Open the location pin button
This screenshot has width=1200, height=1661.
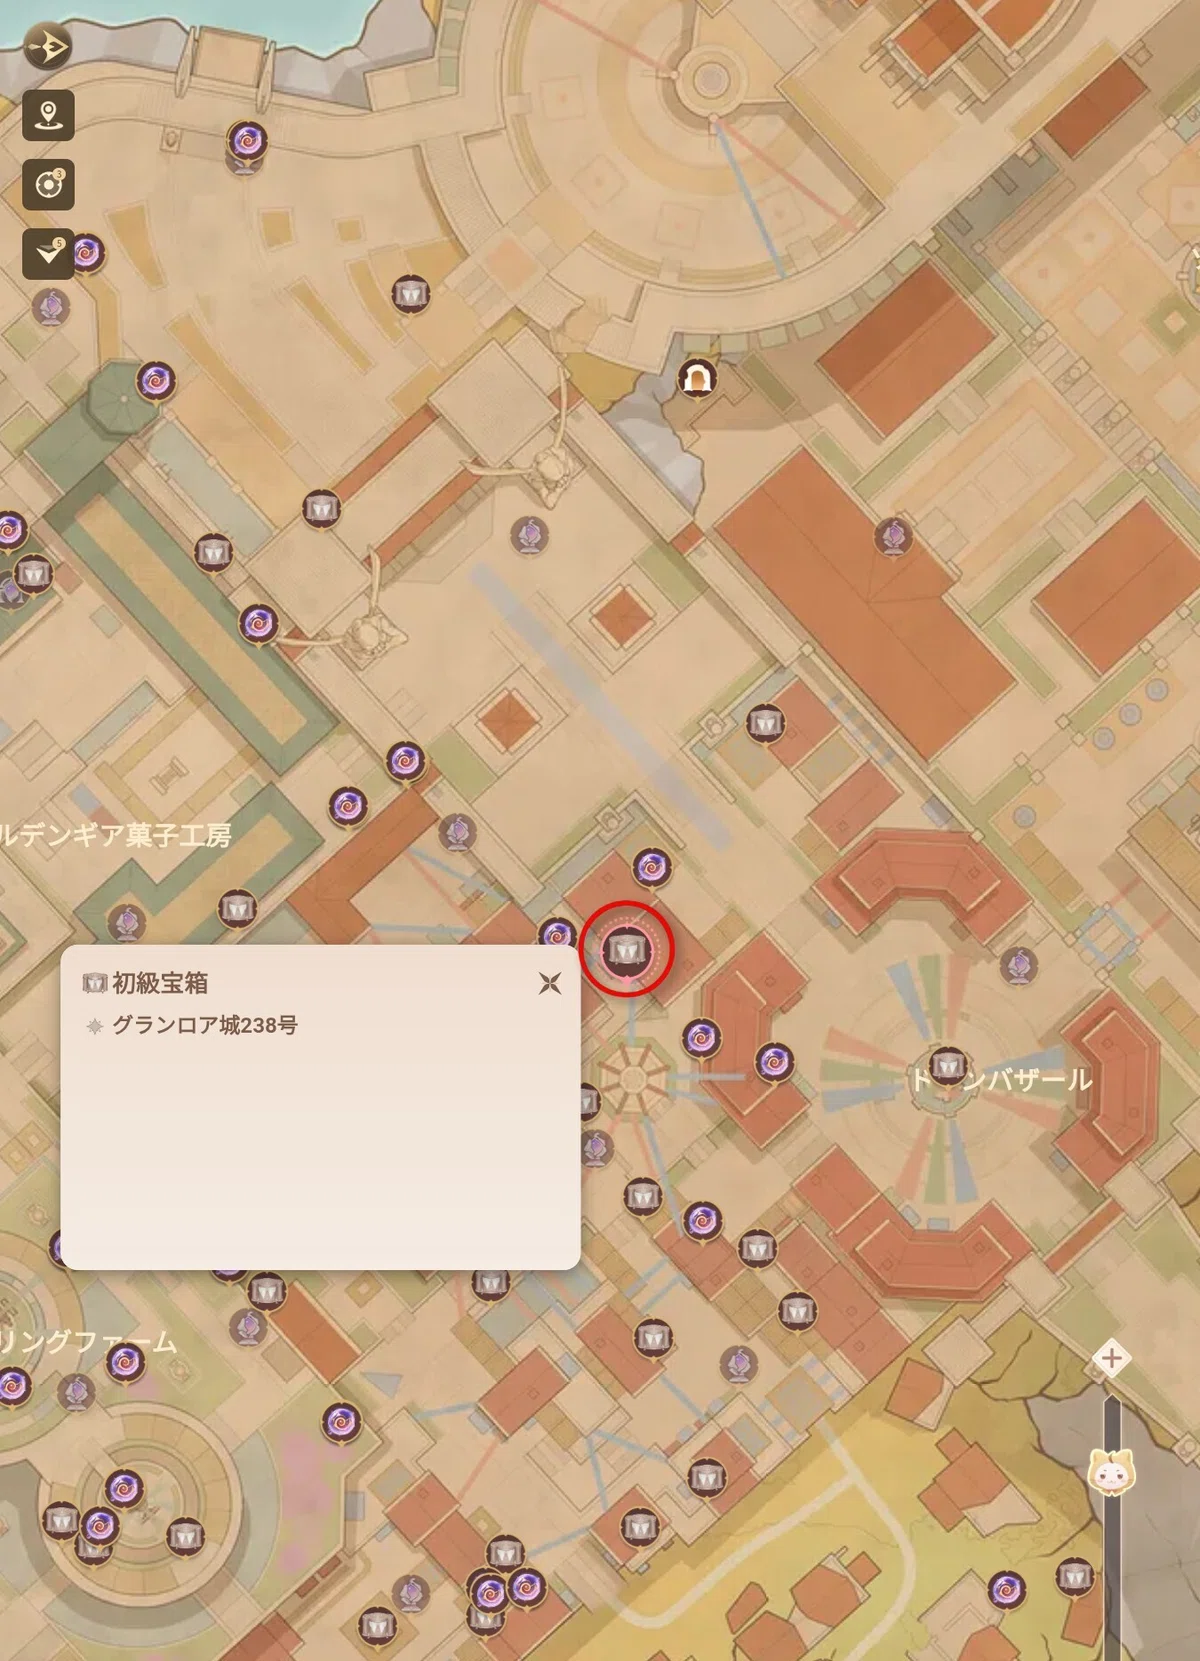48,114
